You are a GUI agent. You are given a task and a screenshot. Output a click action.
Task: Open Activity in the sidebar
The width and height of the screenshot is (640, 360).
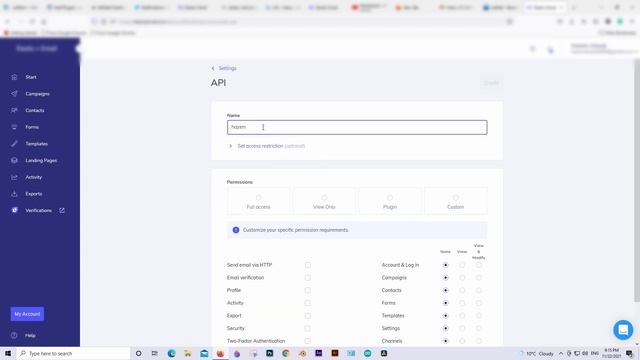33,177
